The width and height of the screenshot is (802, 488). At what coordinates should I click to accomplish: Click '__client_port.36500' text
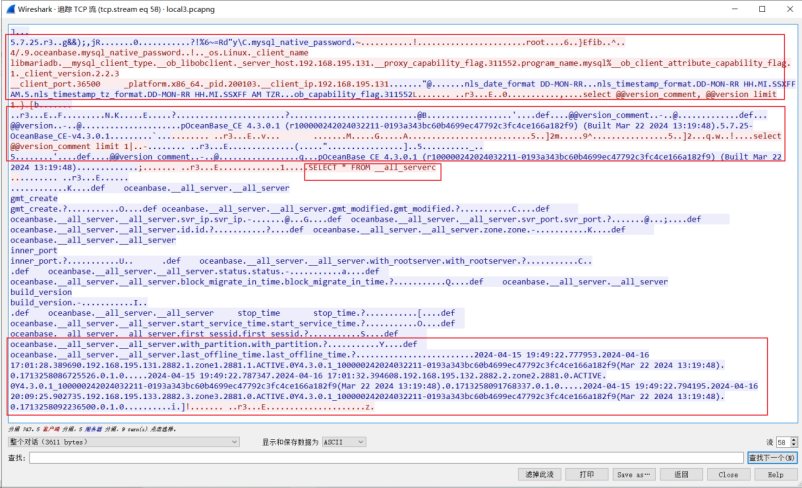click(x=55, y=84)
